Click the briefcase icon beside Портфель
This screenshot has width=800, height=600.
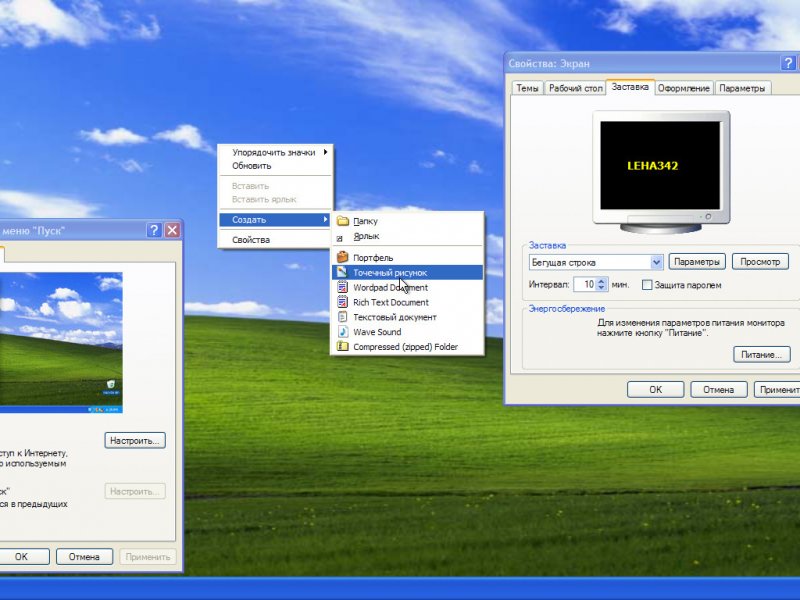[x=343, y=257]
